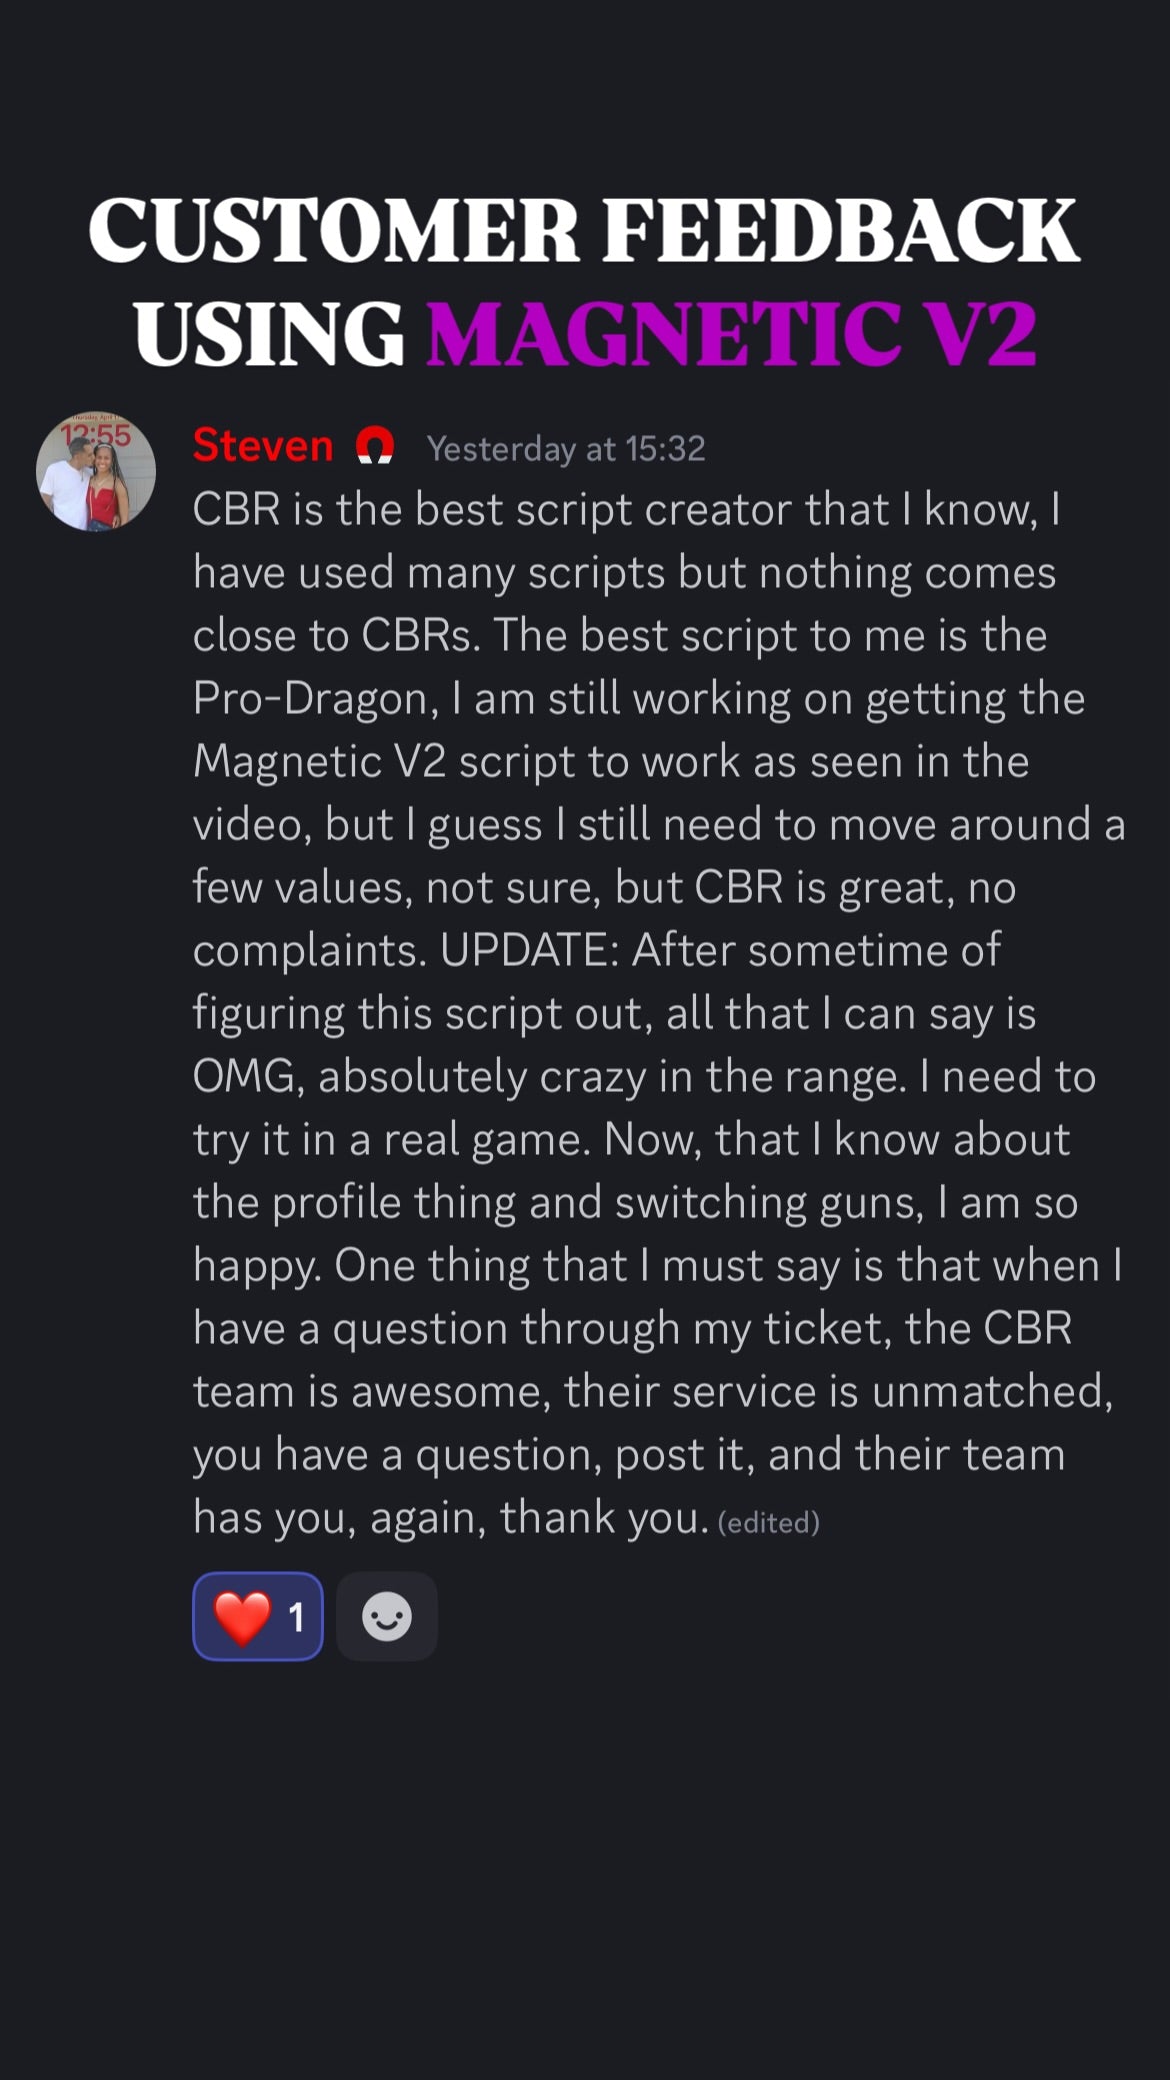The width and height of the screenshot is (1170, 2080).
Task: Click the word Pro-Dragon in the message
Action: pos(310,698)
